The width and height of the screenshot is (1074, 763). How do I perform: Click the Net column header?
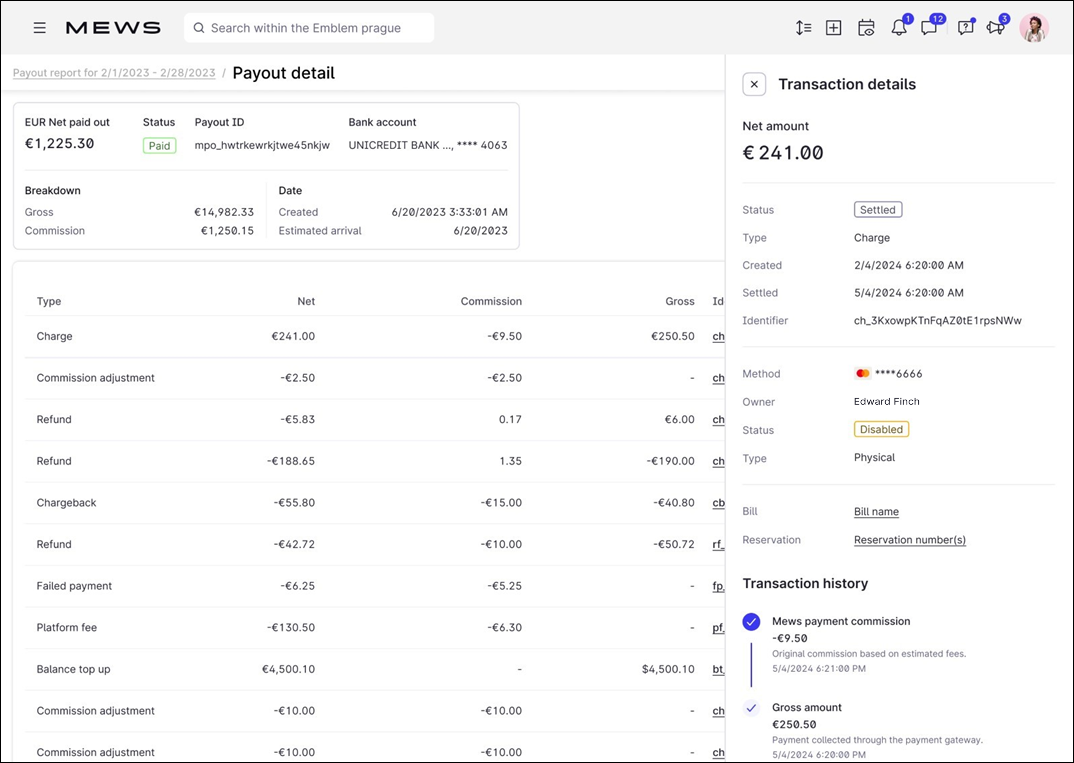[306, 301]
